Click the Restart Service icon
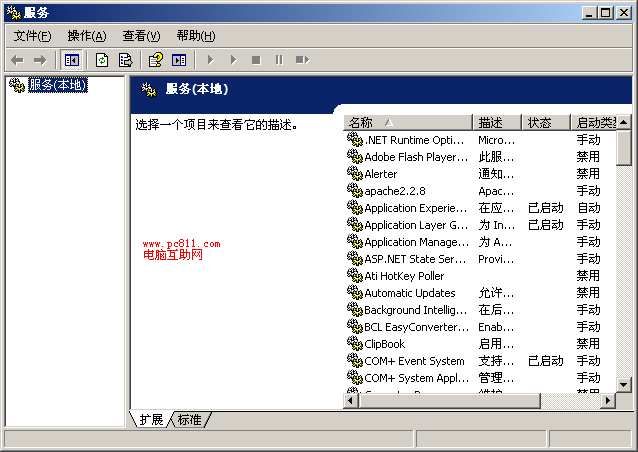The image size is (638, 452). 302,60
